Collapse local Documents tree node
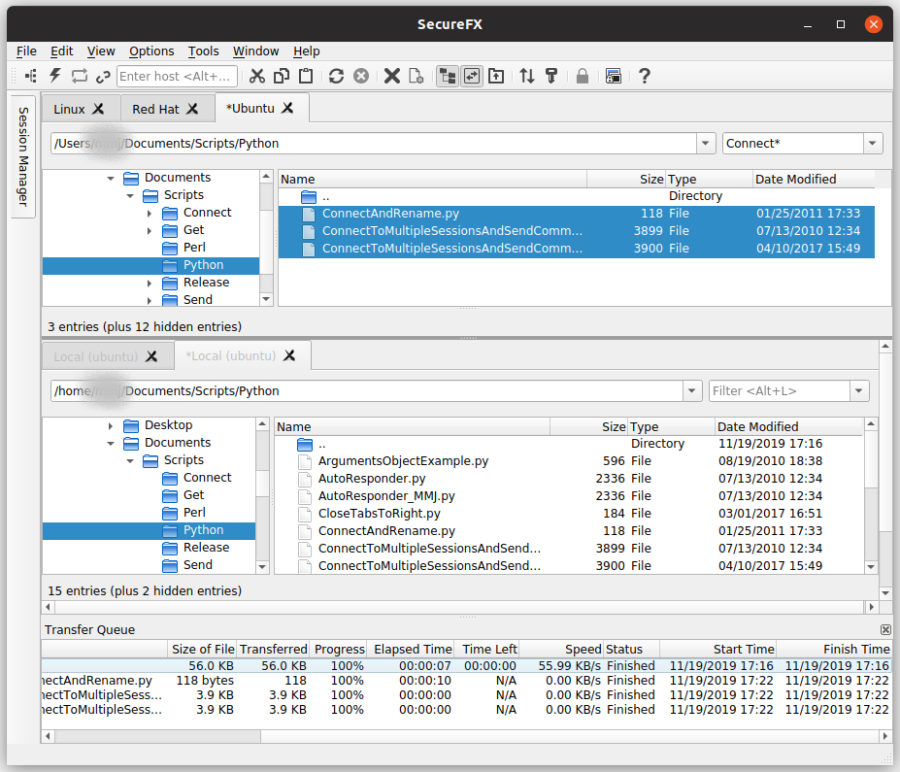This screenshot has height=772, width=900. [x=110, y=444]
